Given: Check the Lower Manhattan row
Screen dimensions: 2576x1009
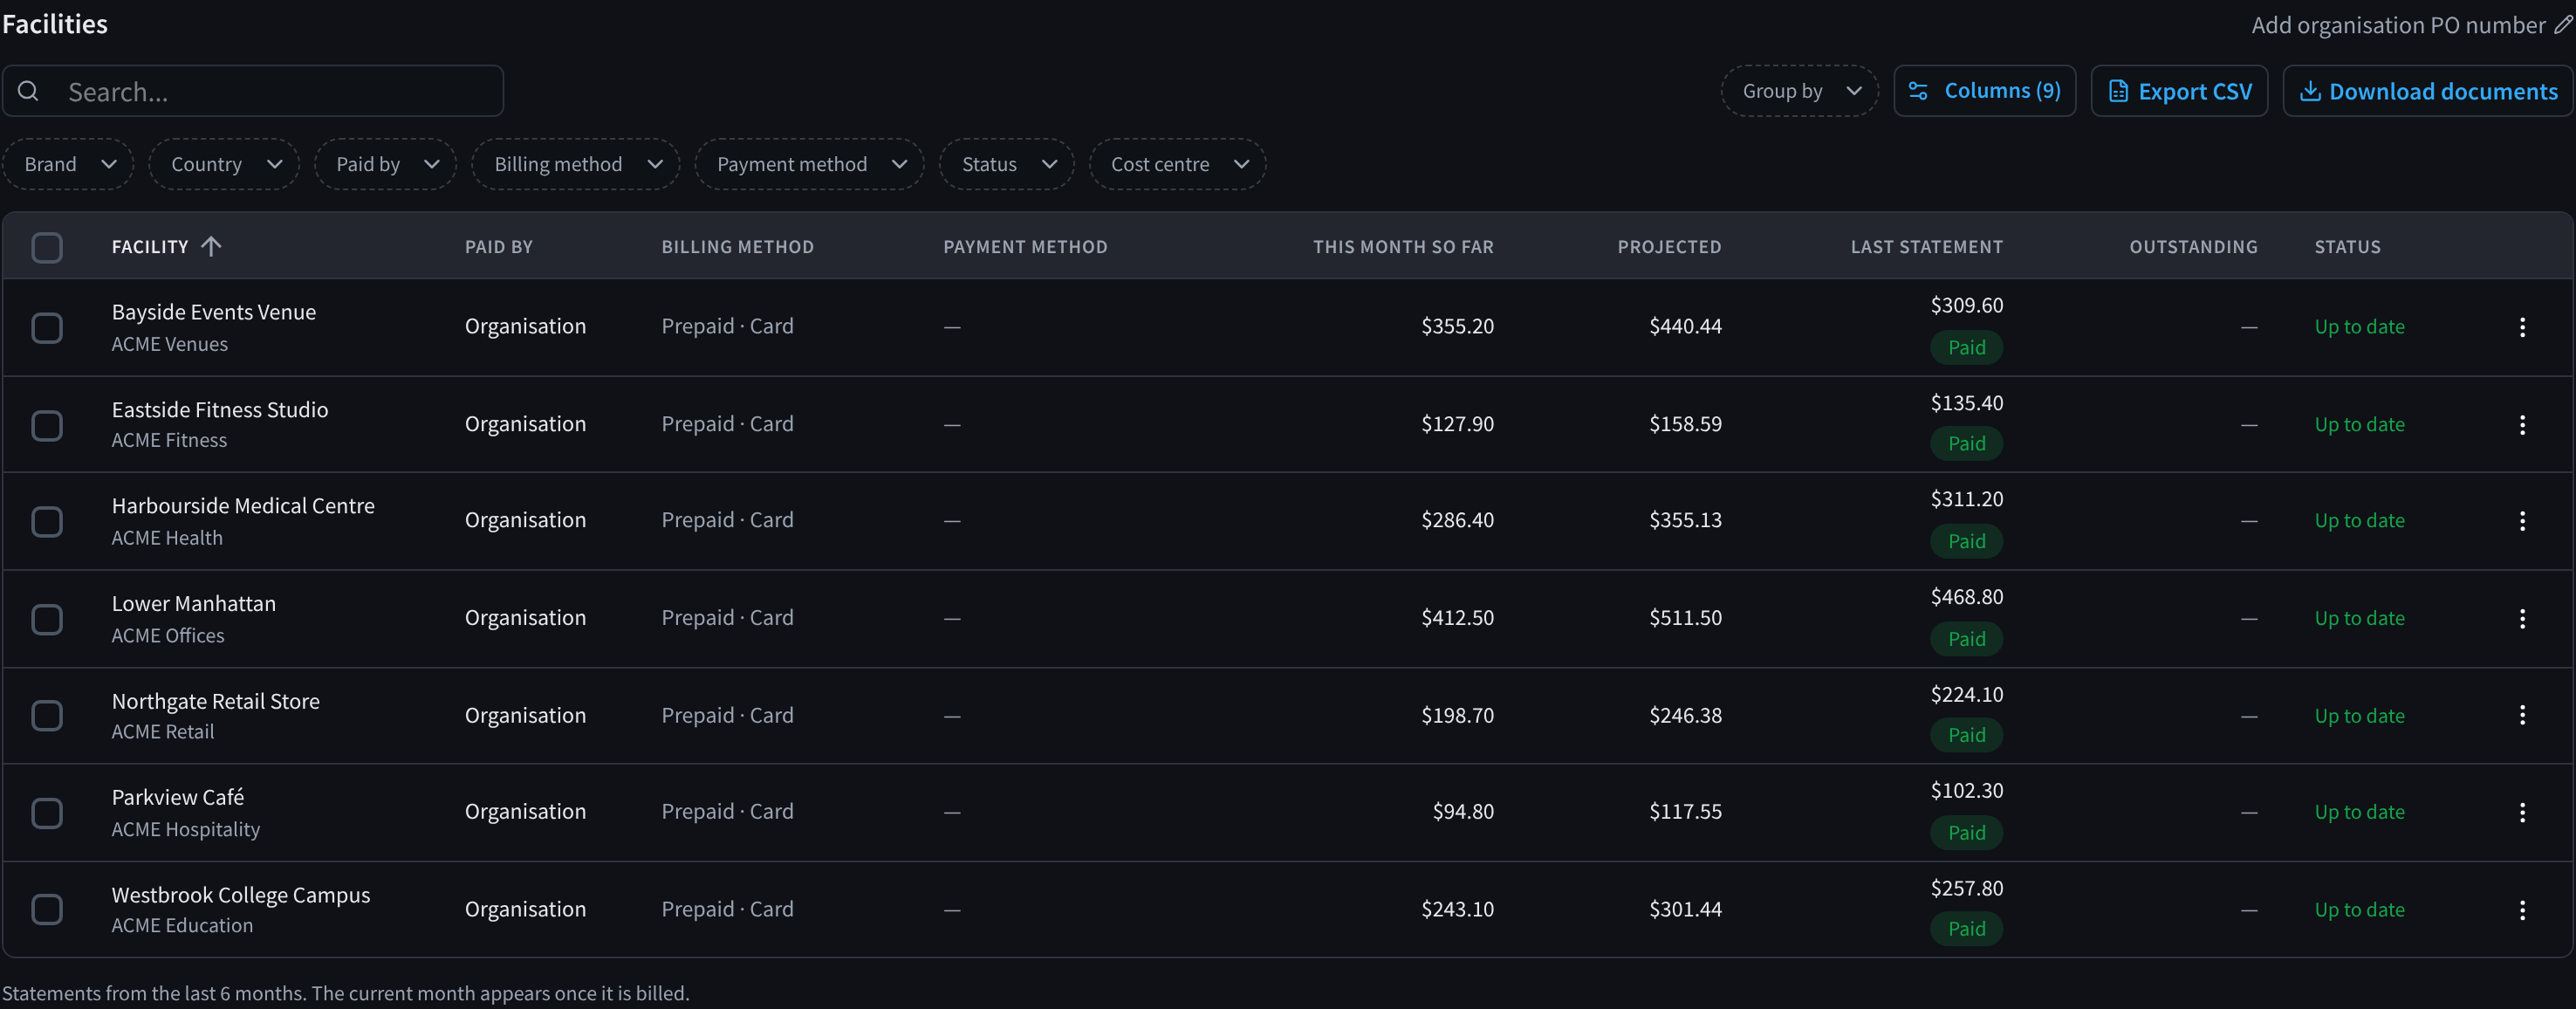Looking at the screenshot, I should (x=47, y=619).
